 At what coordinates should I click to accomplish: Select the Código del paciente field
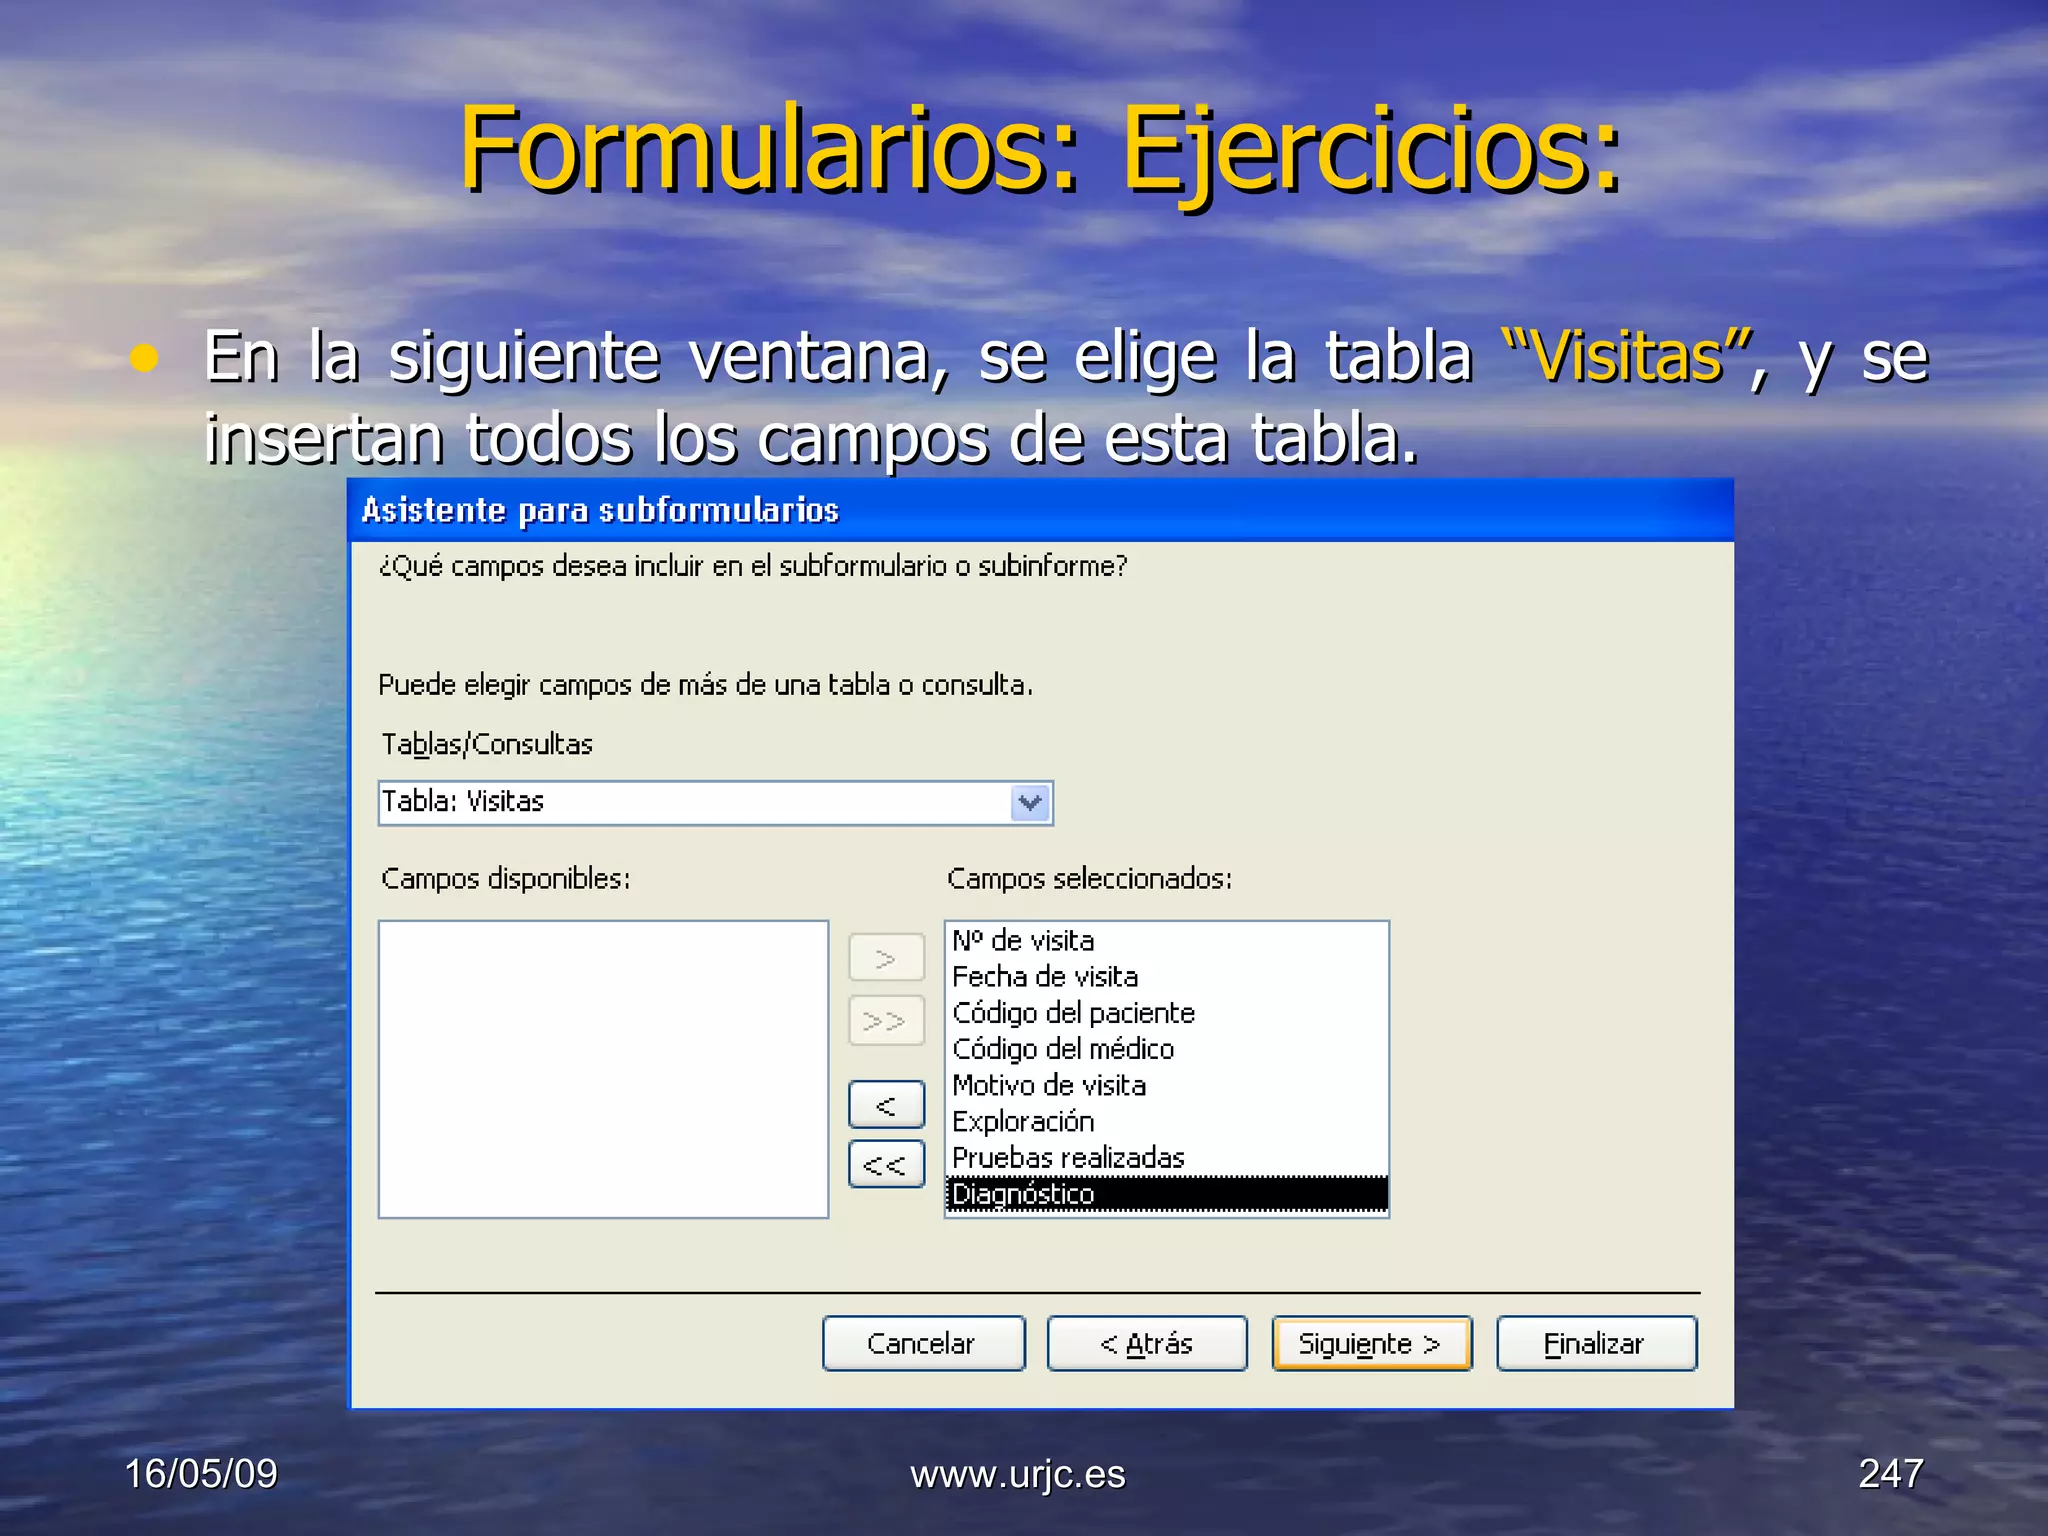point(1073,1013)
